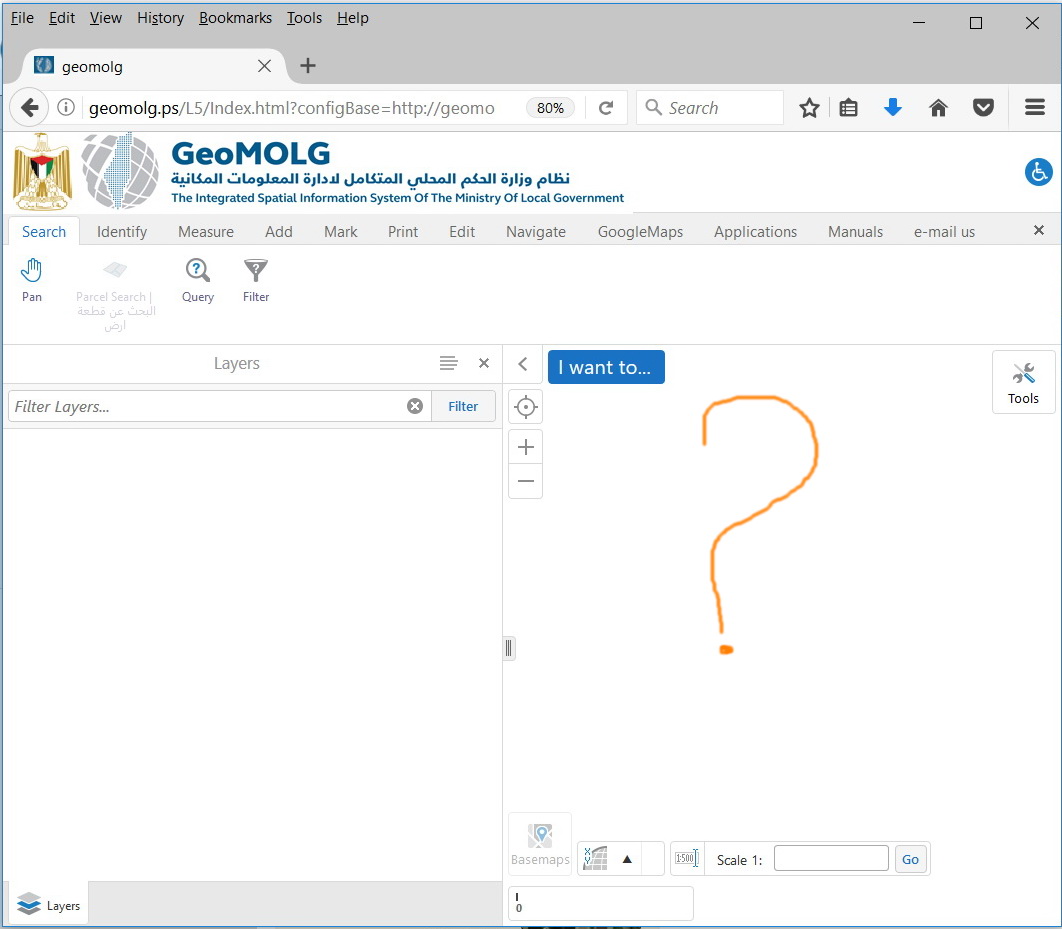Zoom out the map with minus

coord(526,481)
